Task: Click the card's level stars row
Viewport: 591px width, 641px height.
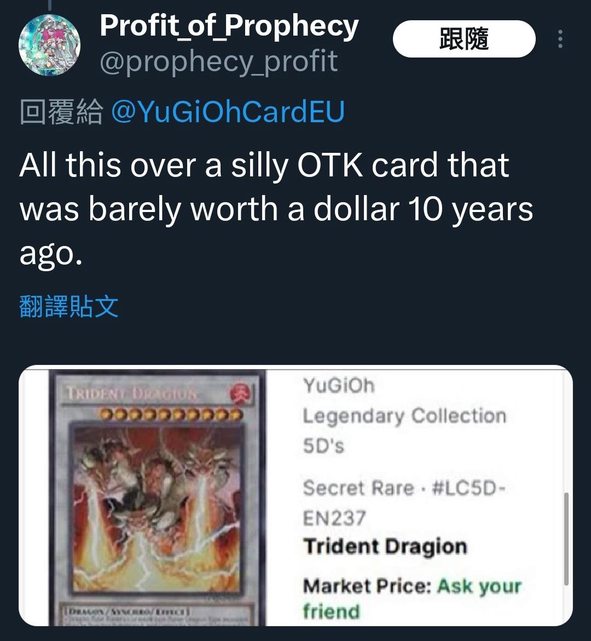Action: tap(172, 414)
